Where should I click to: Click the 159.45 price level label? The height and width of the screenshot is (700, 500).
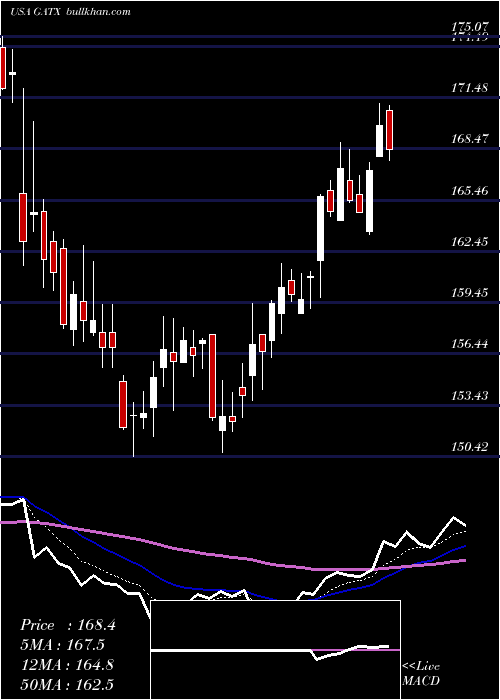pos(469,293)
